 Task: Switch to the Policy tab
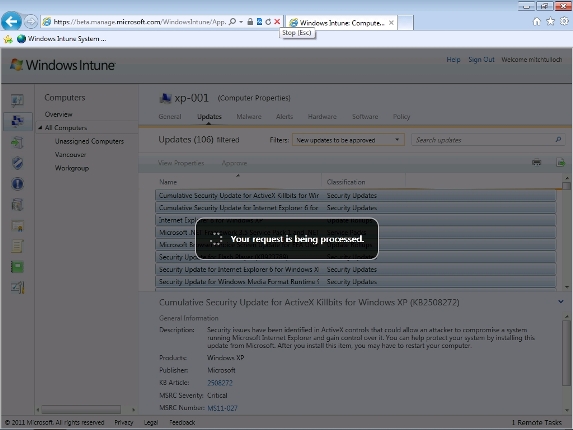point(401,117)
